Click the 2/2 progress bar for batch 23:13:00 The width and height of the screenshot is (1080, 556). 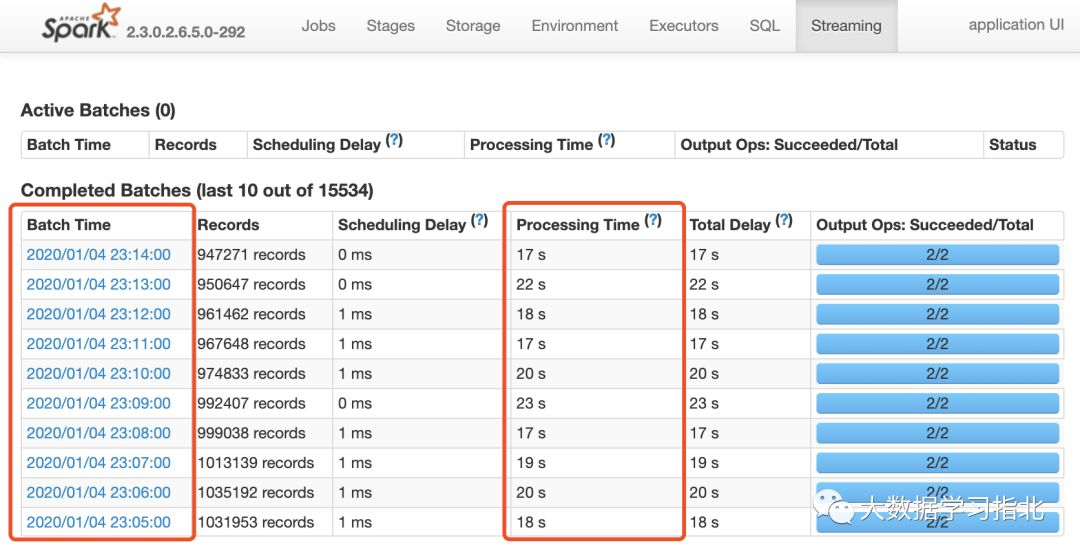coord(937,285)
